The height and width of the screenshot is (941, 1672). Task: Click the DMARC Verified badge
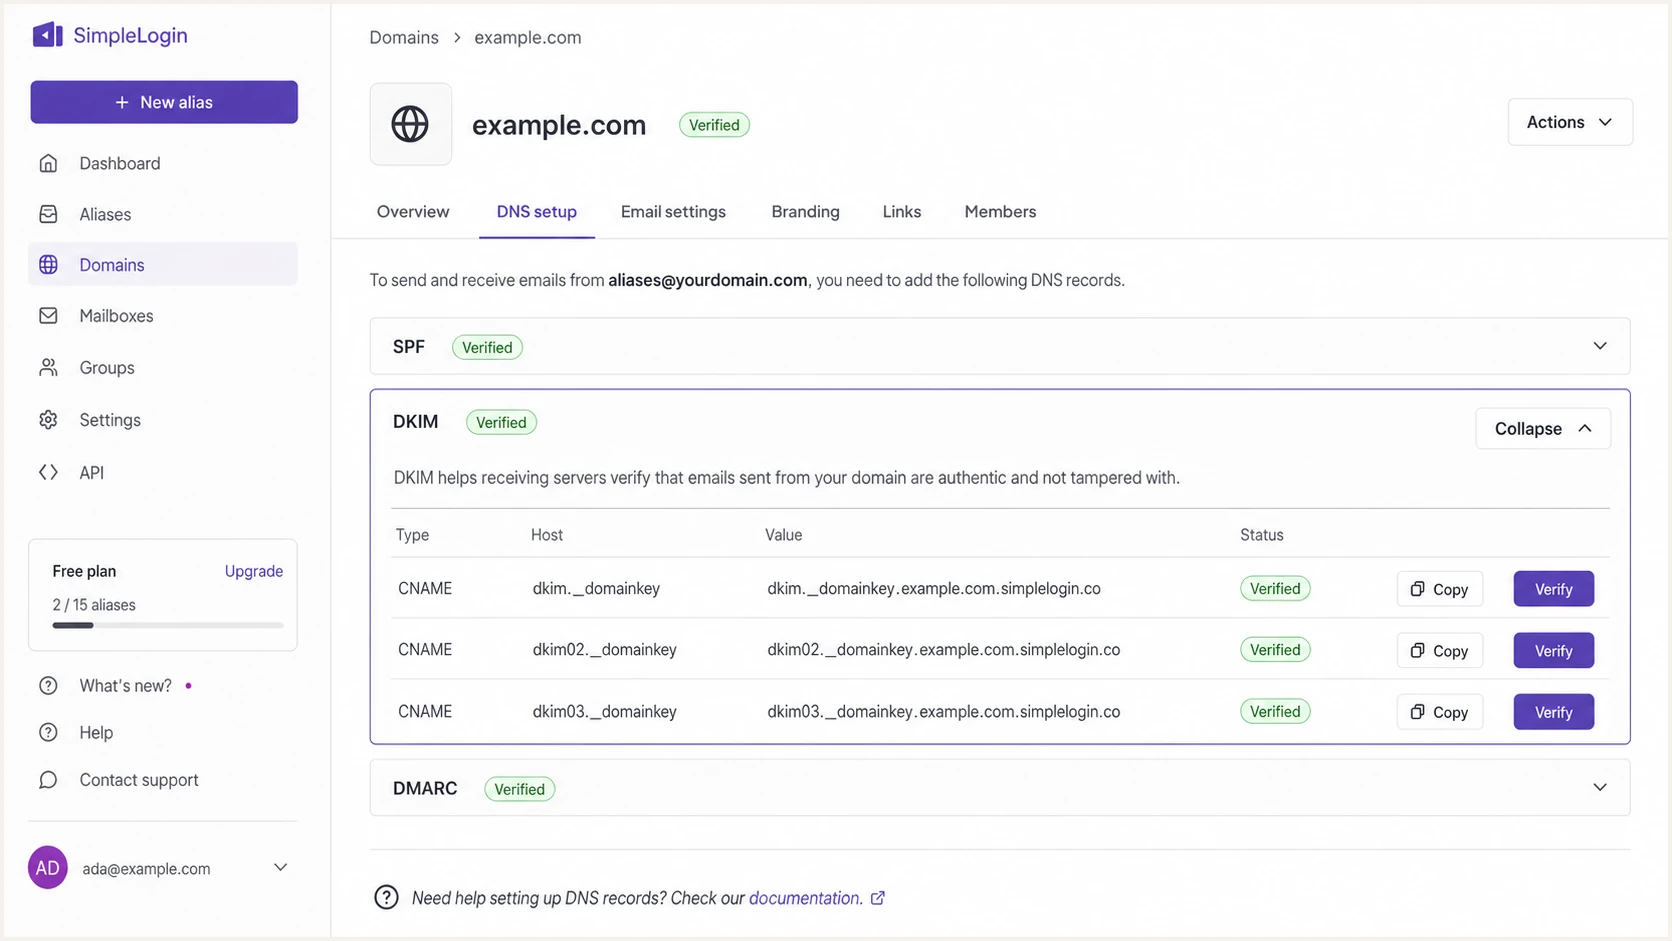tap(519, 789)
